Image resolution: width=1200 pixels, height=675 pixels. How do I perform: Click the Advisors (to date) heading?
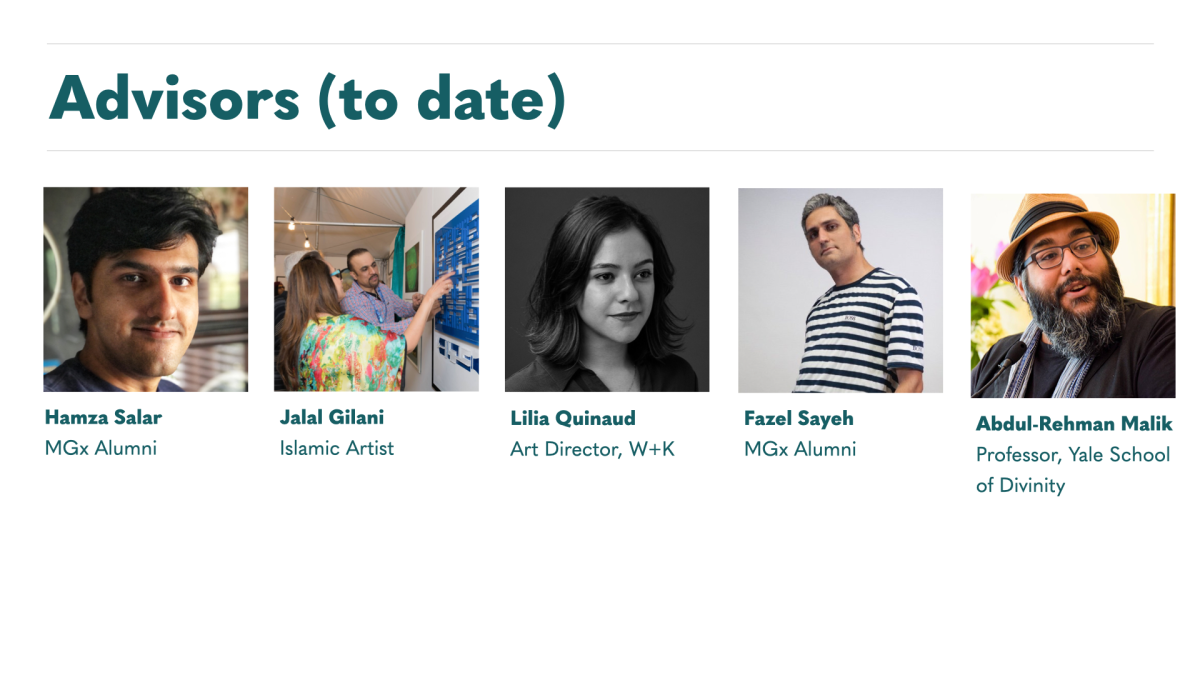(307, 99)
